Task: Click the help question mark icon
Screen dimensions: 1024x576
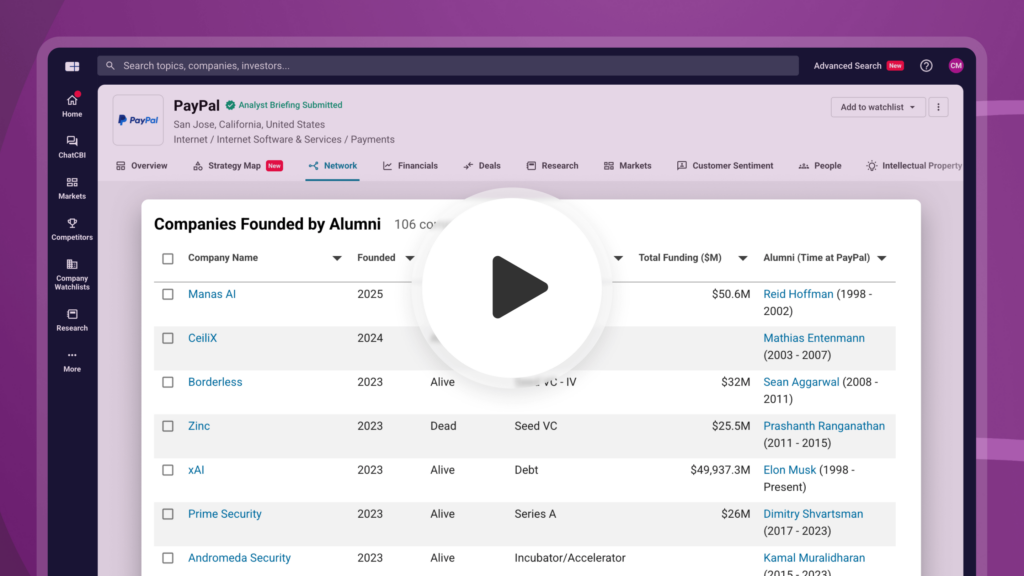Action: (926, 66)
